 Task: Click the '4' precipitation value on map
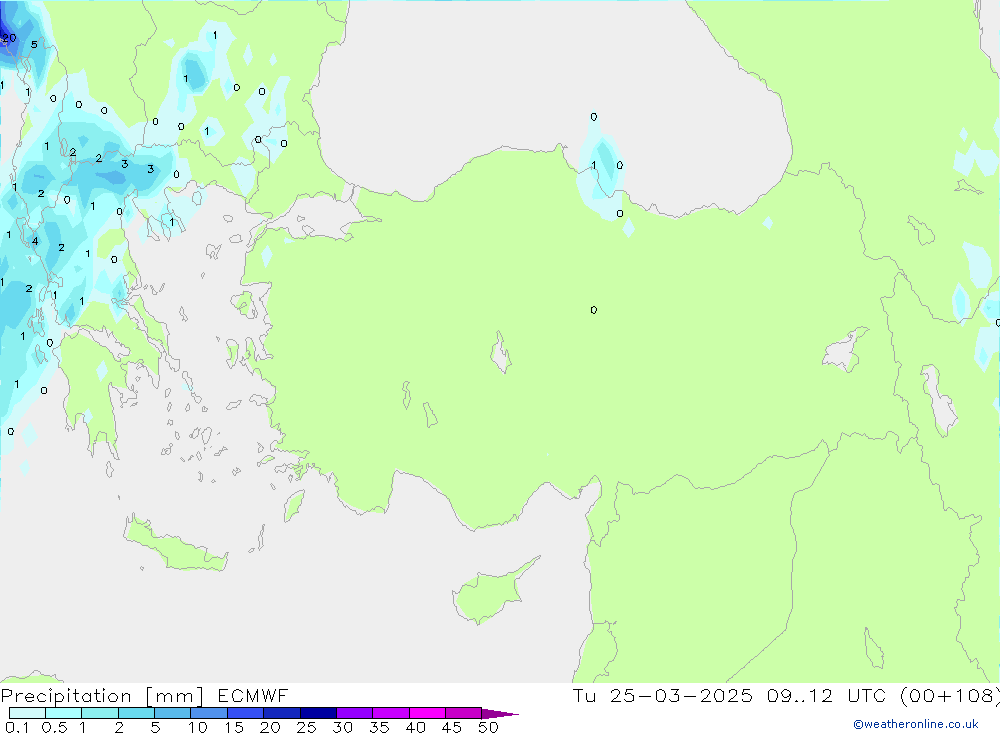[35, 241]
